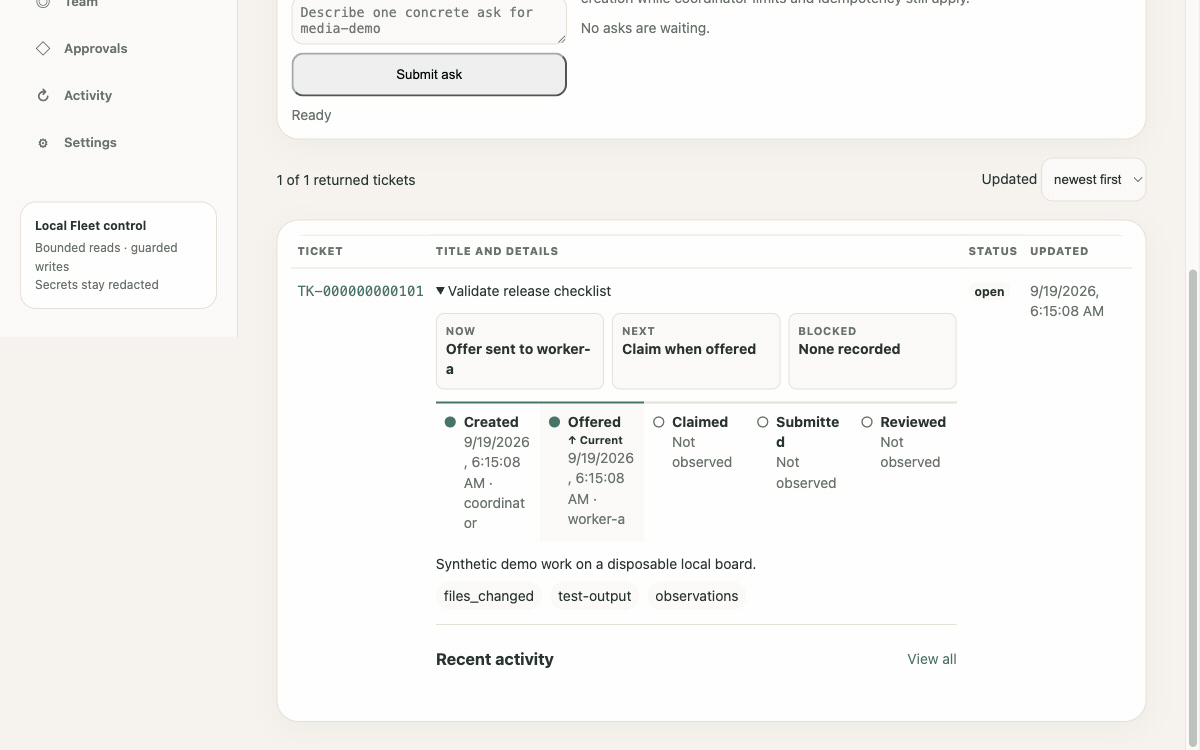Viewport: 1200px width, 750px height.
Task: Click the Created step filled dot
Action: 450,422
